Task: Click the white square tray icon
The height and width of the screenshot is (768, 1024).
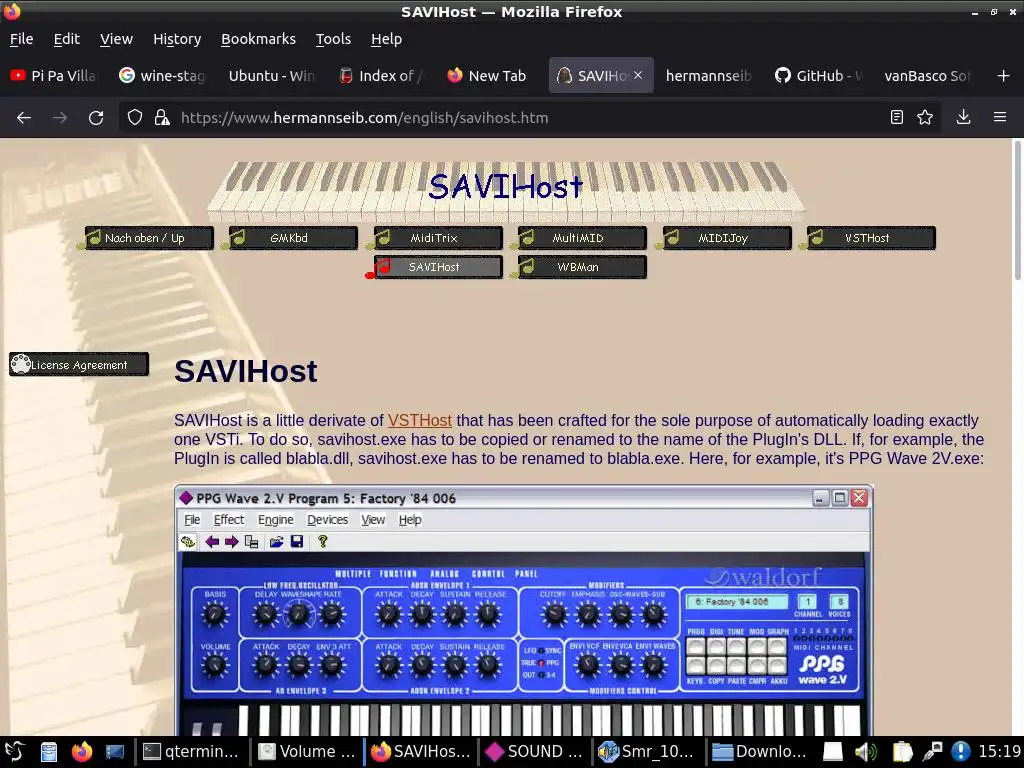Action: tap(833, 752)
